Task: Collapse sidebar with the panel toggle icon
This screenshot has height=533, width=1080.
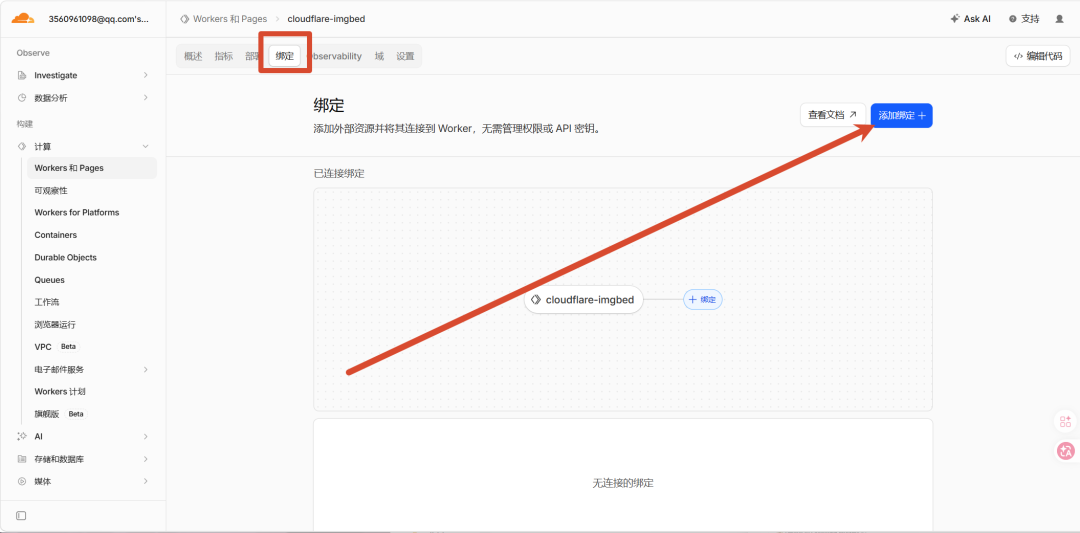Action: (21, 515)
